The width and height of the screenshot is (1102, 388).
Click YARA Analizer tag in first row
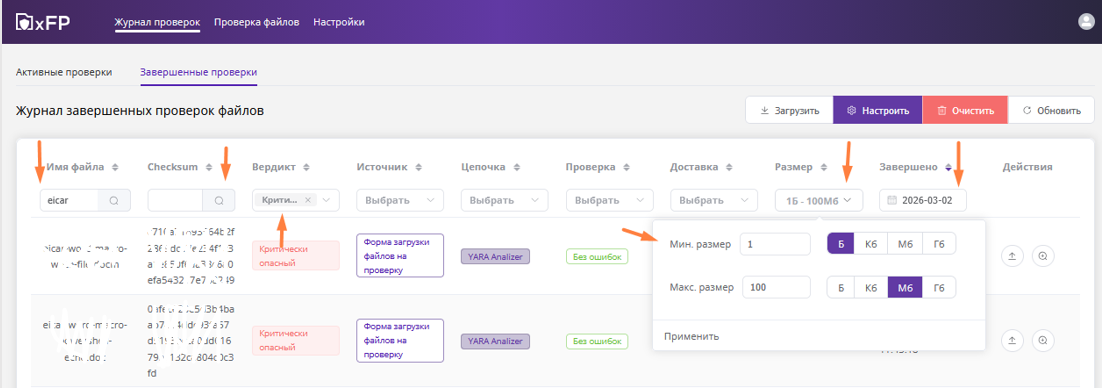(x=495, y=257)
